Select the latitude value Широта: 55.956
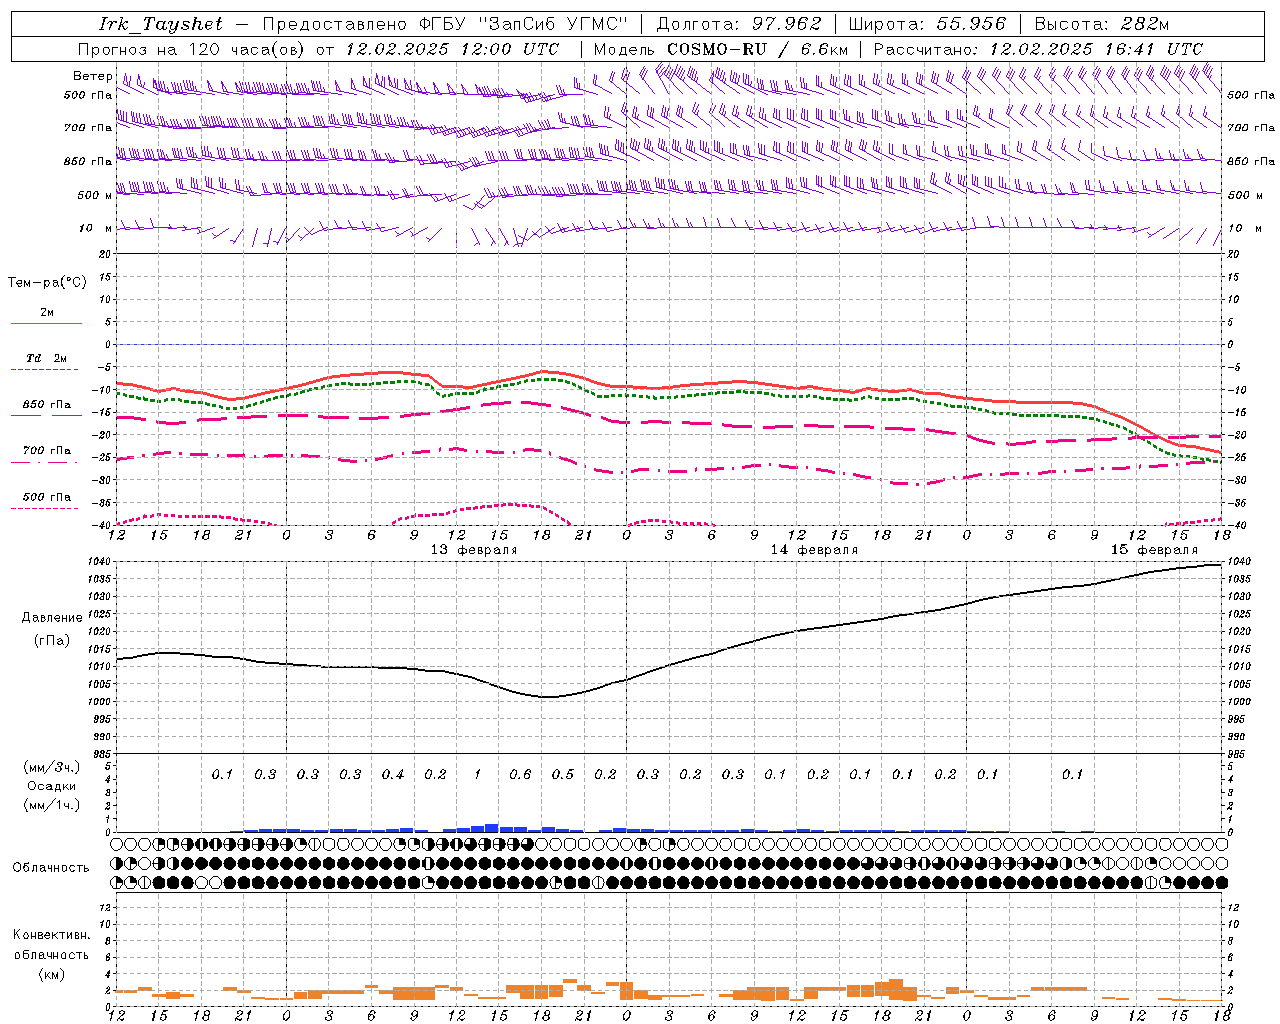 pyautogui.click(x=927, y=24)
